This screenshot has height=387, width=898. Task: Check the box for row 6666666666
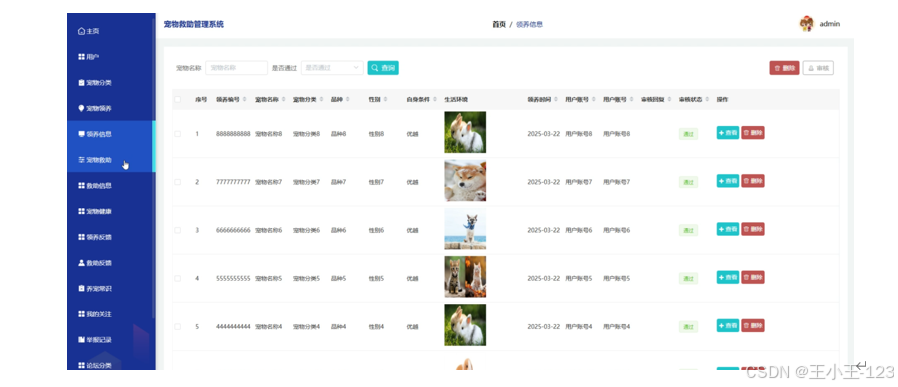pos(178,230)
